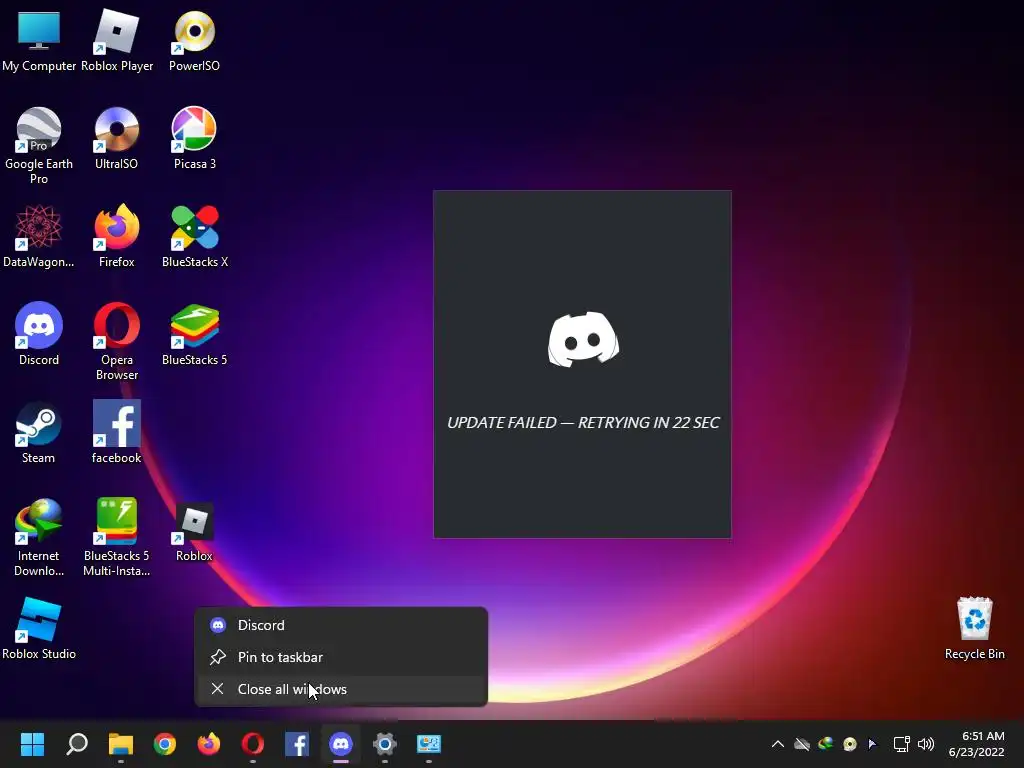This screenshot has width=1024, height=768.
Task: Select facebook desktop shortcut
Action: (x=116, y=432)
